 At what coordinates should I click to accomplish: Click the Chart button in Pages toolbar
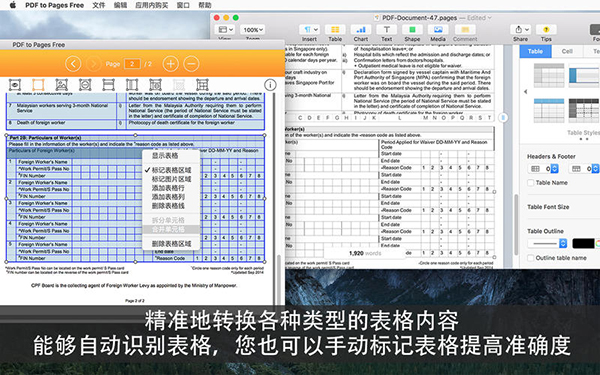click(x=360, y=30)
